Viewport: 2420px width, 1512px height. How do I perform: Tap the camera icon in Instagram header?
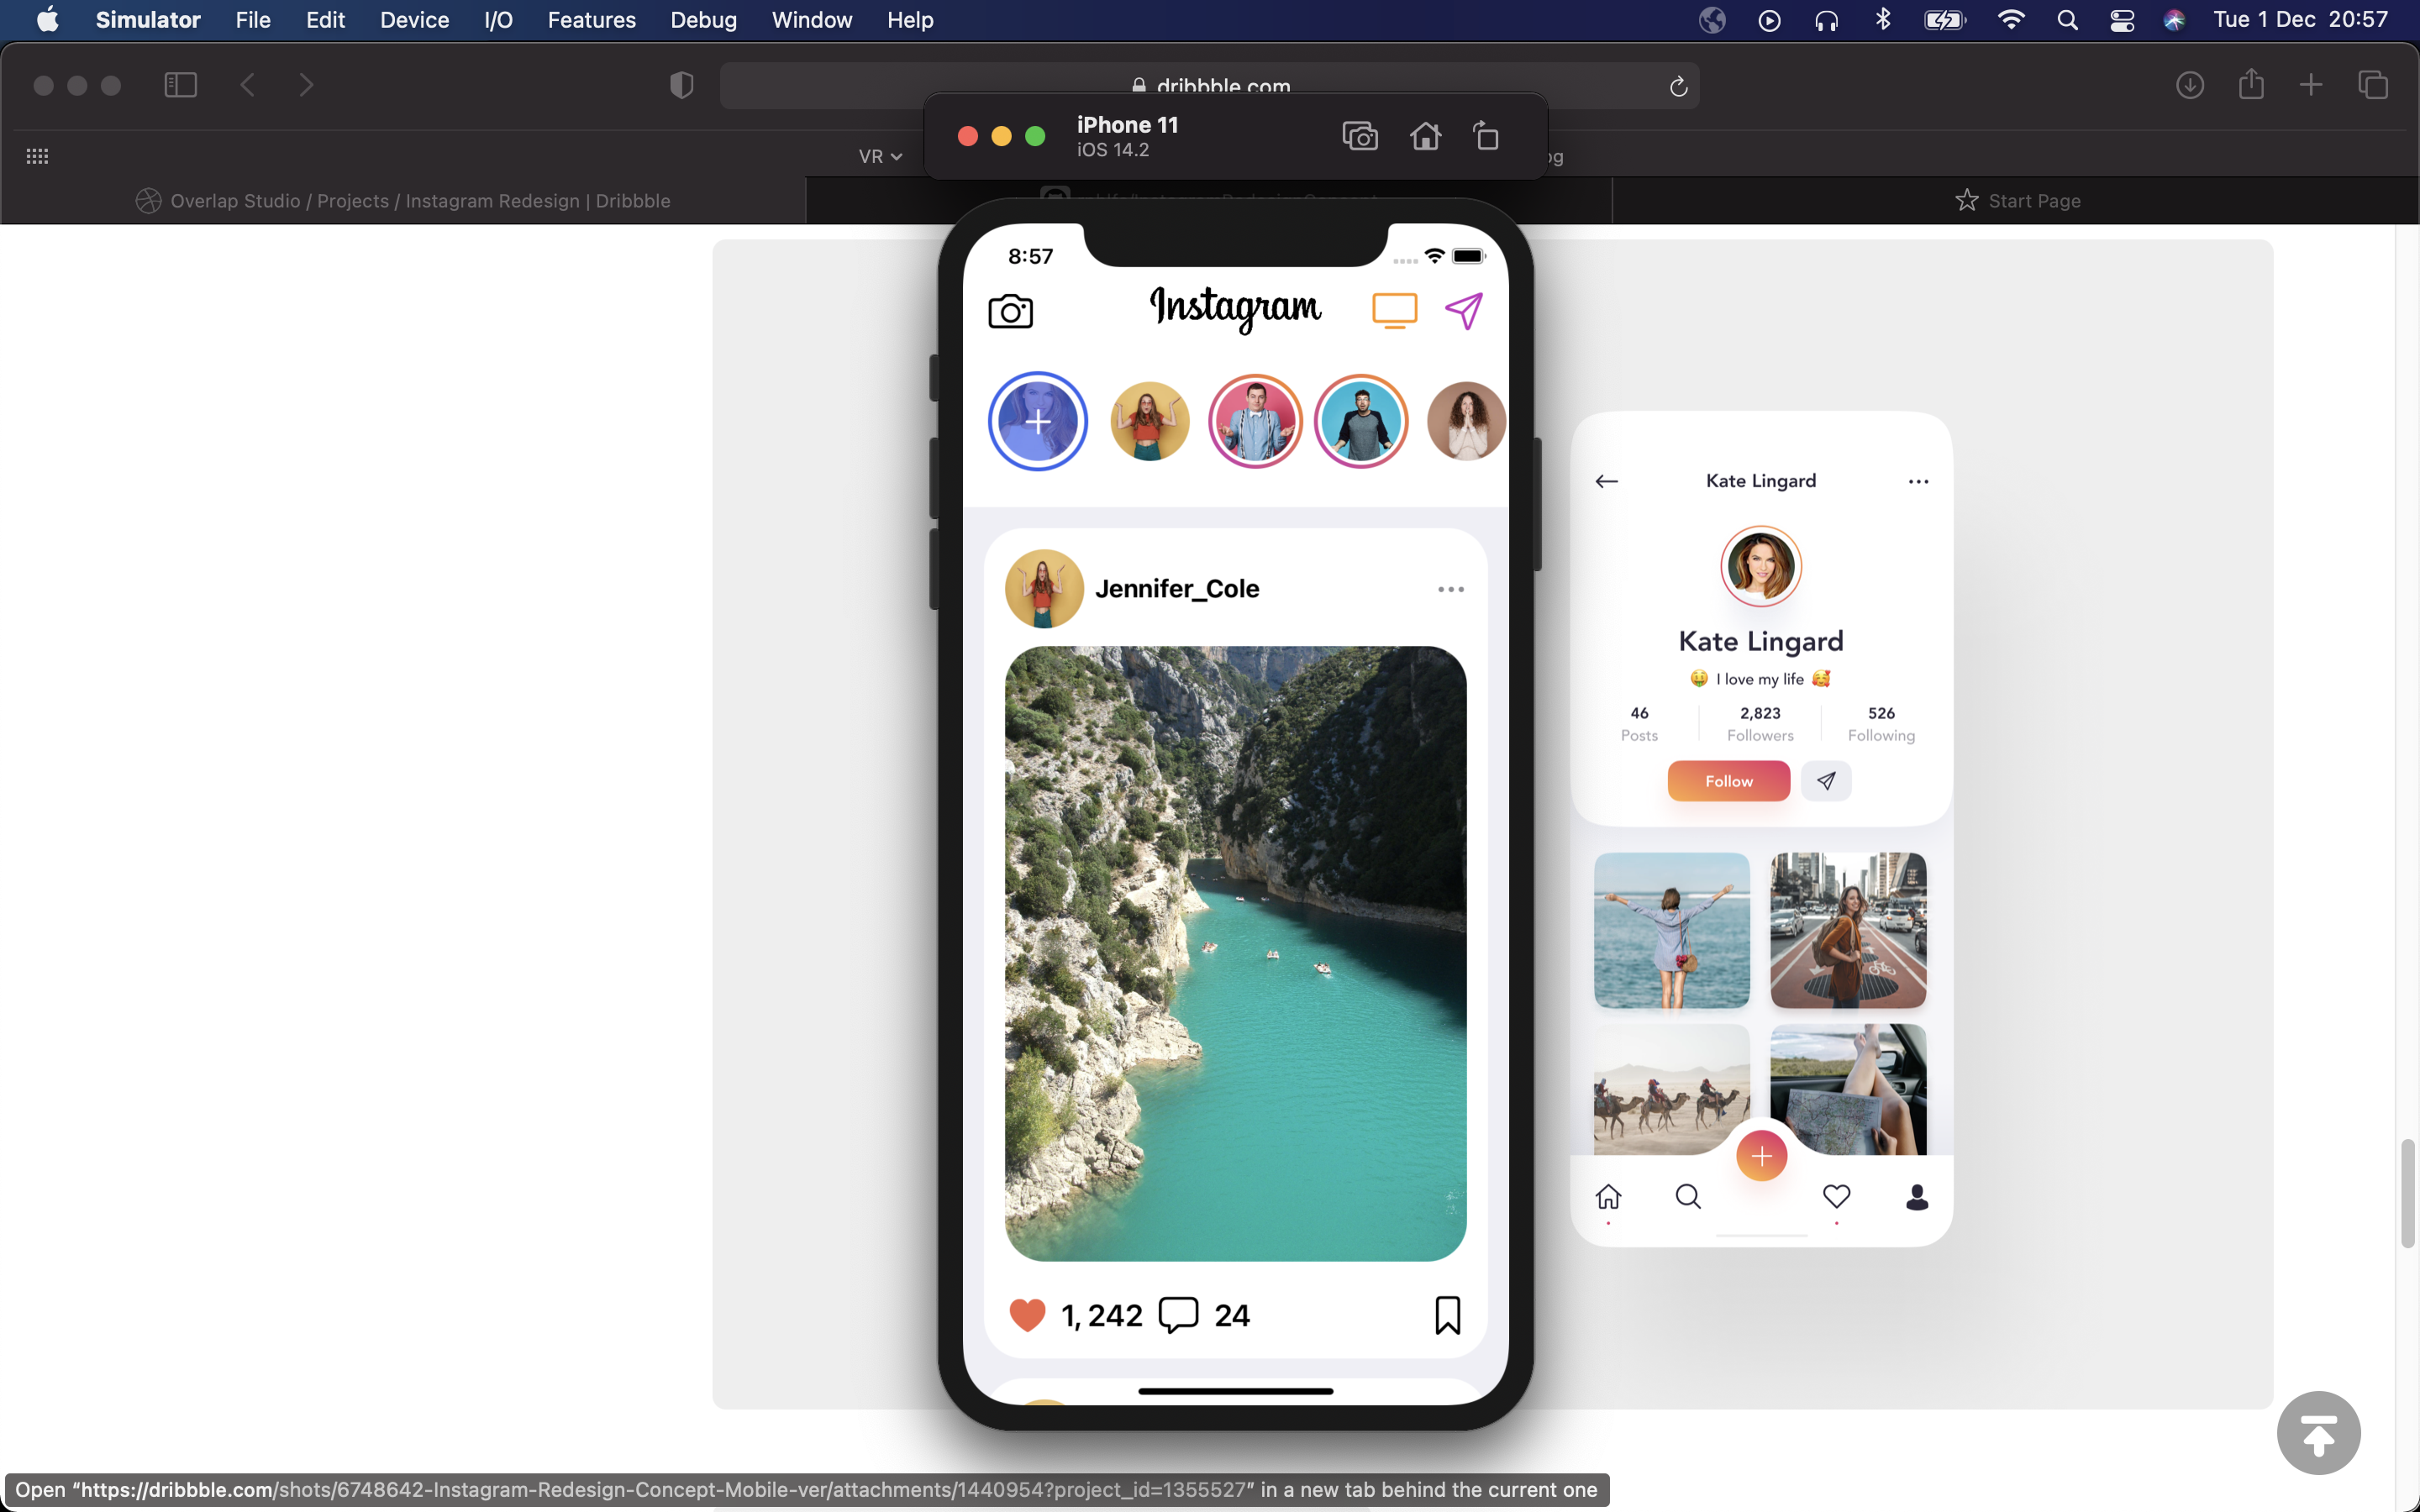[x=1010, y=312]
